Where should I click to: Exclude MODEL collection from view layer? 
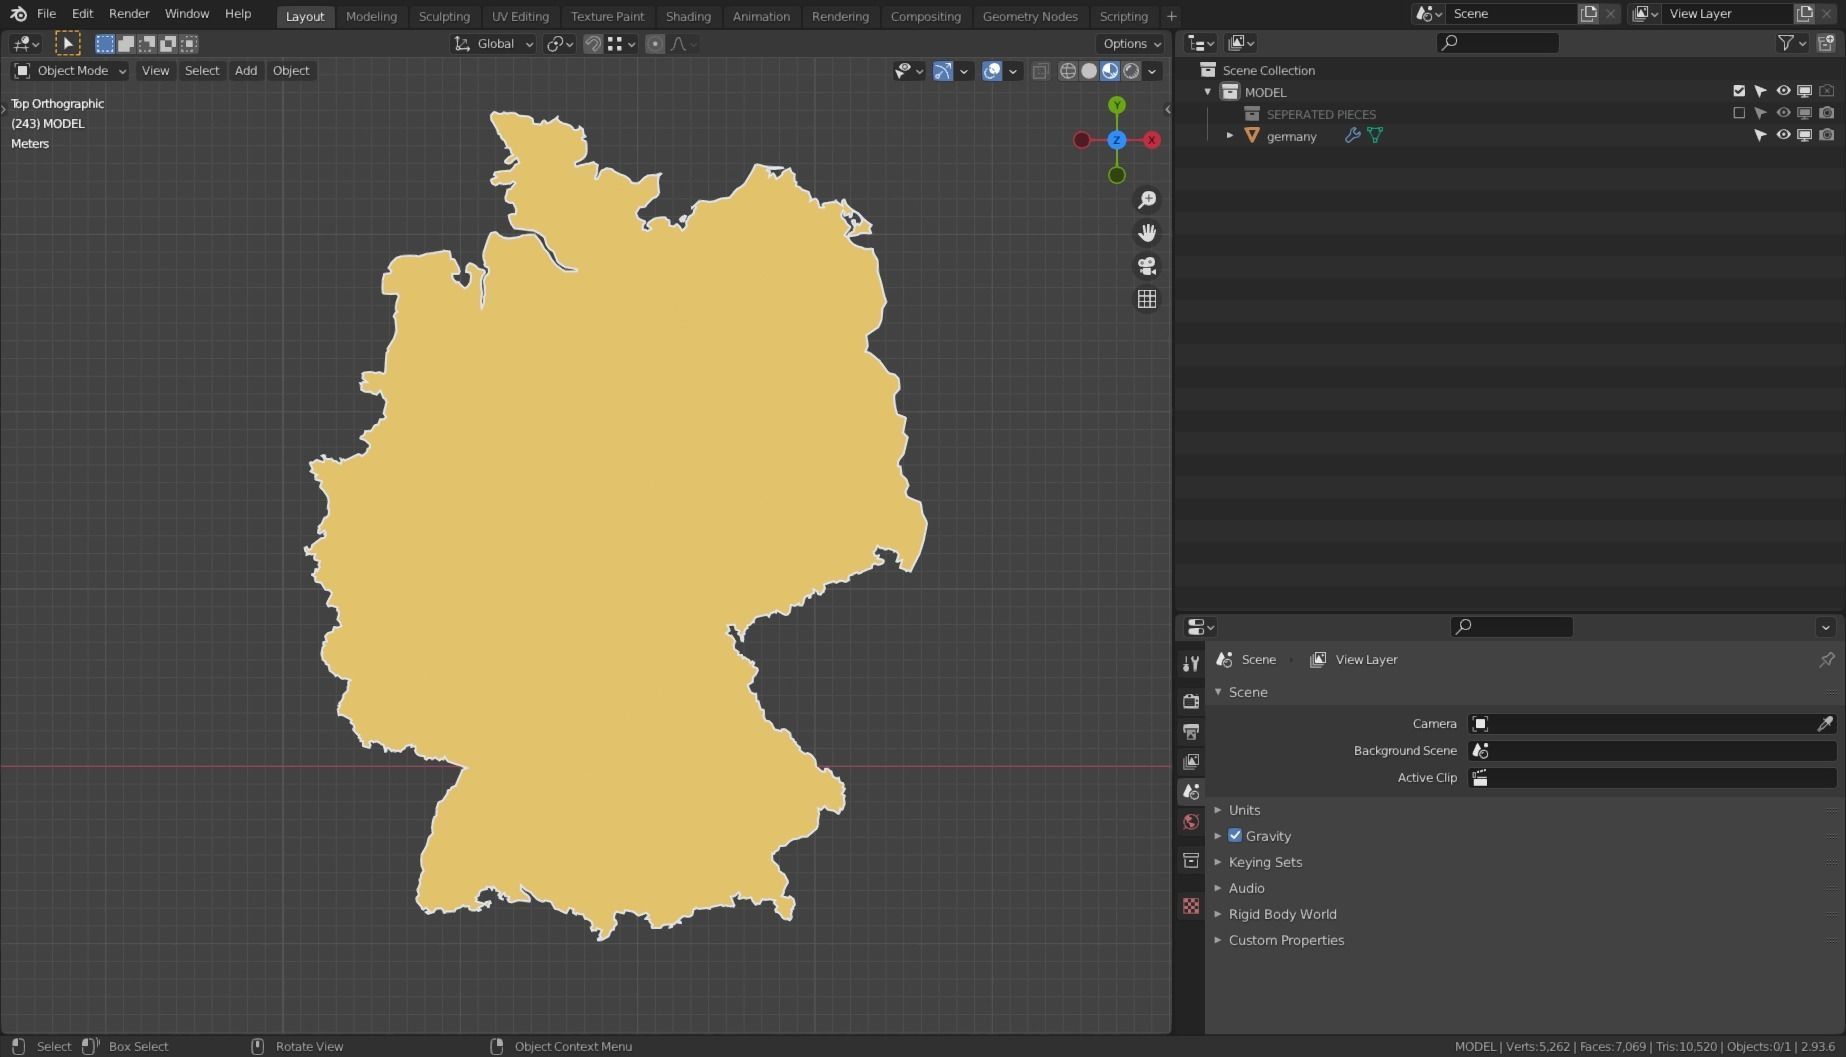(1739, 91)
